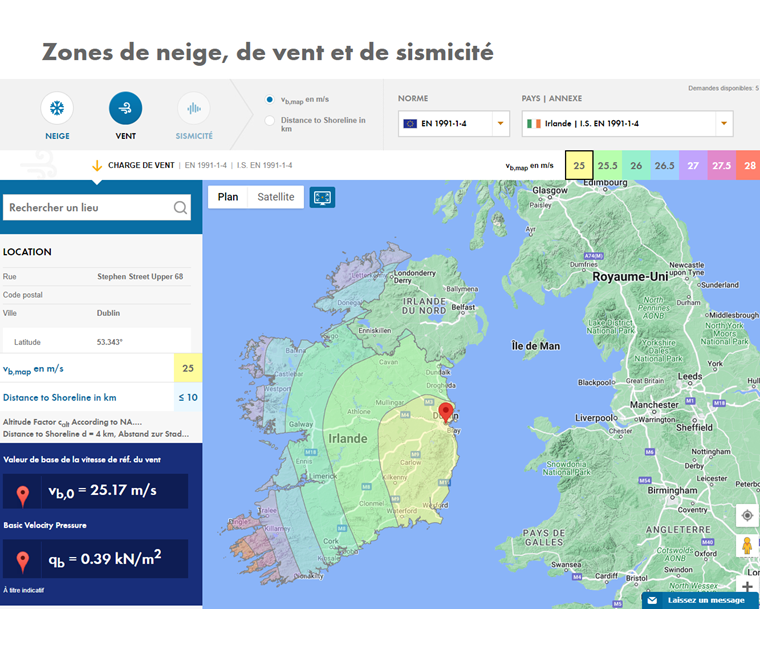Click the Rechercher un lieu search field
Image resolution: width=760 pixels, height=648 pixels.
point(97,207)
